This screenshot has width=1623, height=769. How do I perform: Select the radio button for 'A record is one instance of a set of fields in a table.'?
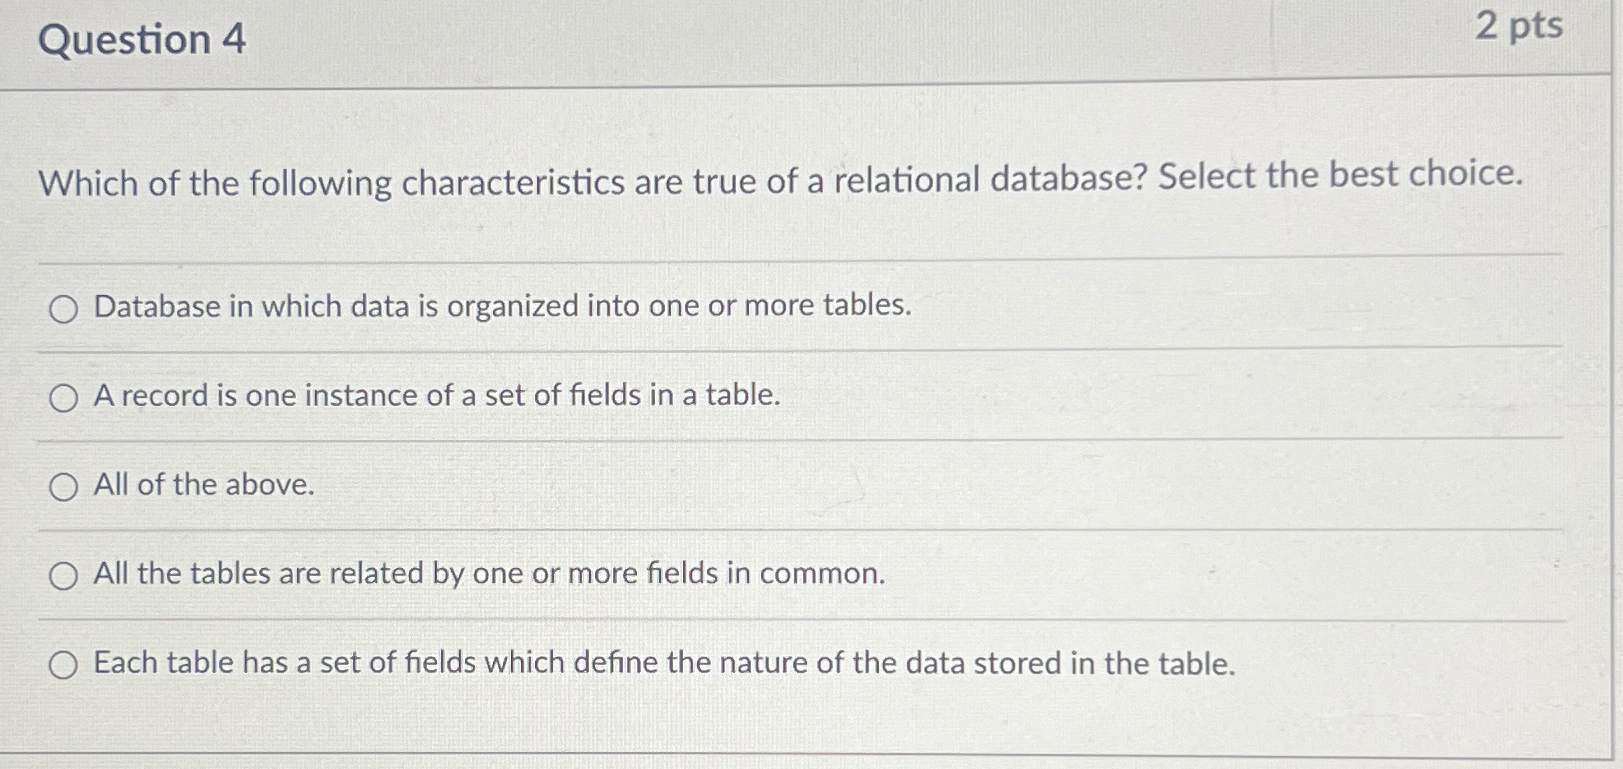(x=64, y=398)
